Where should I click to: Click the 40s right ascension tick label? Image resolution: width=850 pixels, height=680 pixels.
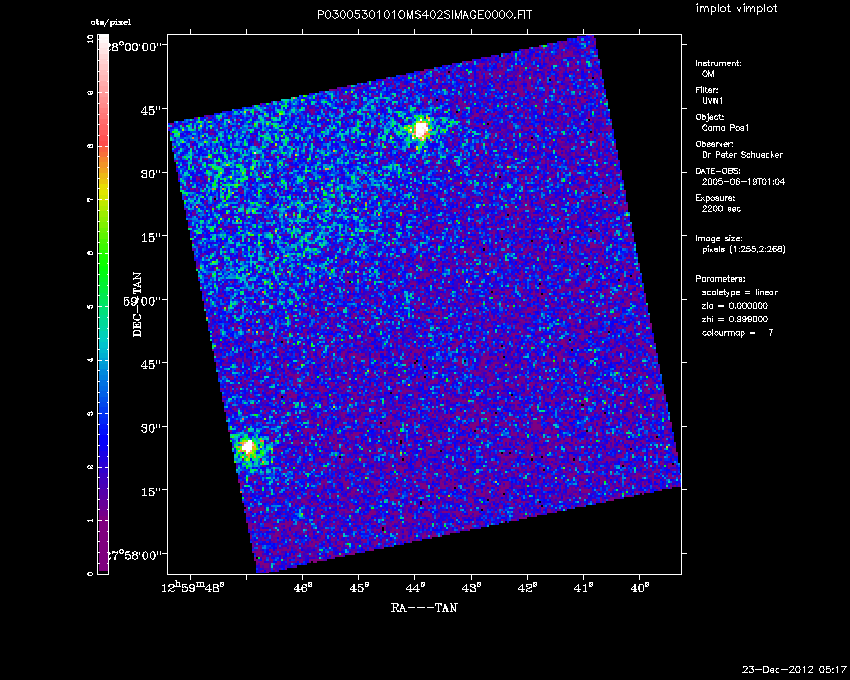point(641,588)
